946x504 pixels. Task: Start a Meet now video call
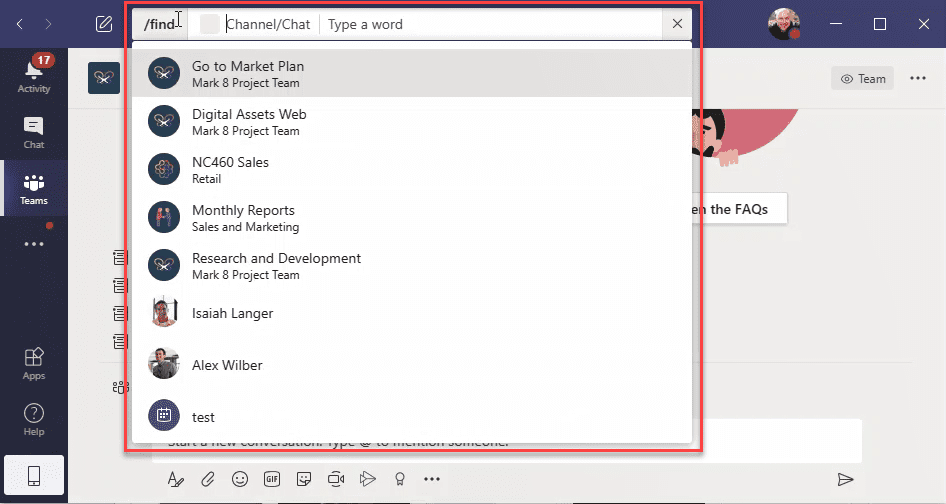pyautogui.click(x=336, y=479)
